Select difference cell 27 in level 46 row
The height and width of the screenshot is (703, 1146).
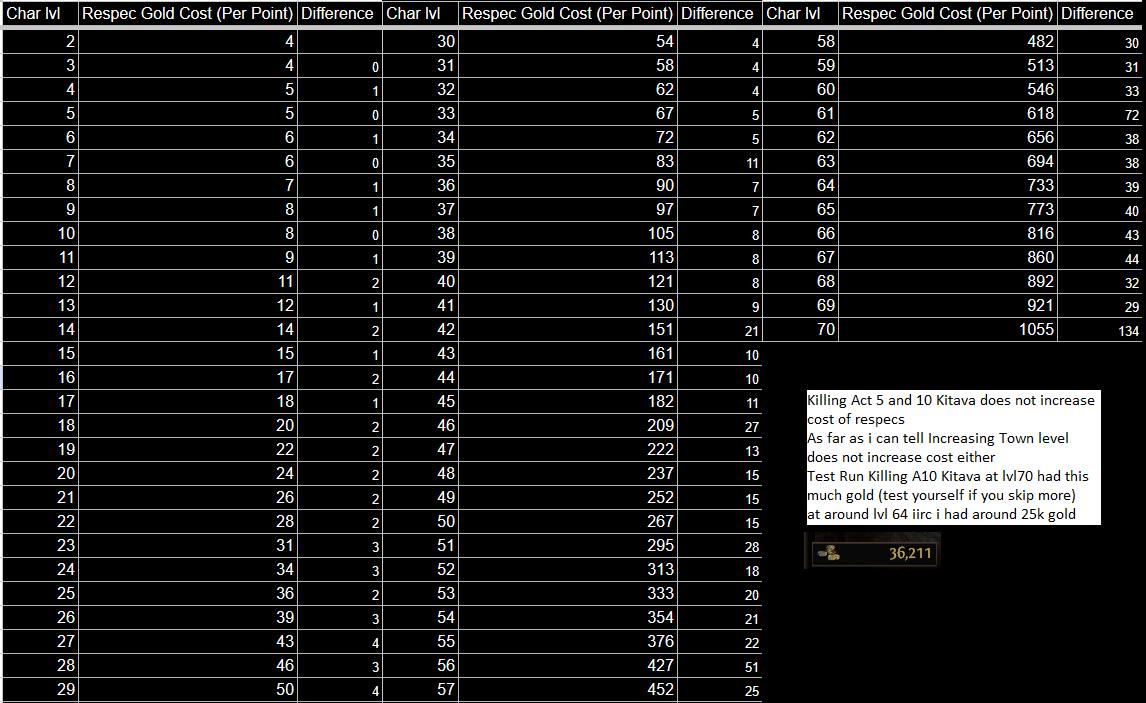click(x=720, y=425)
